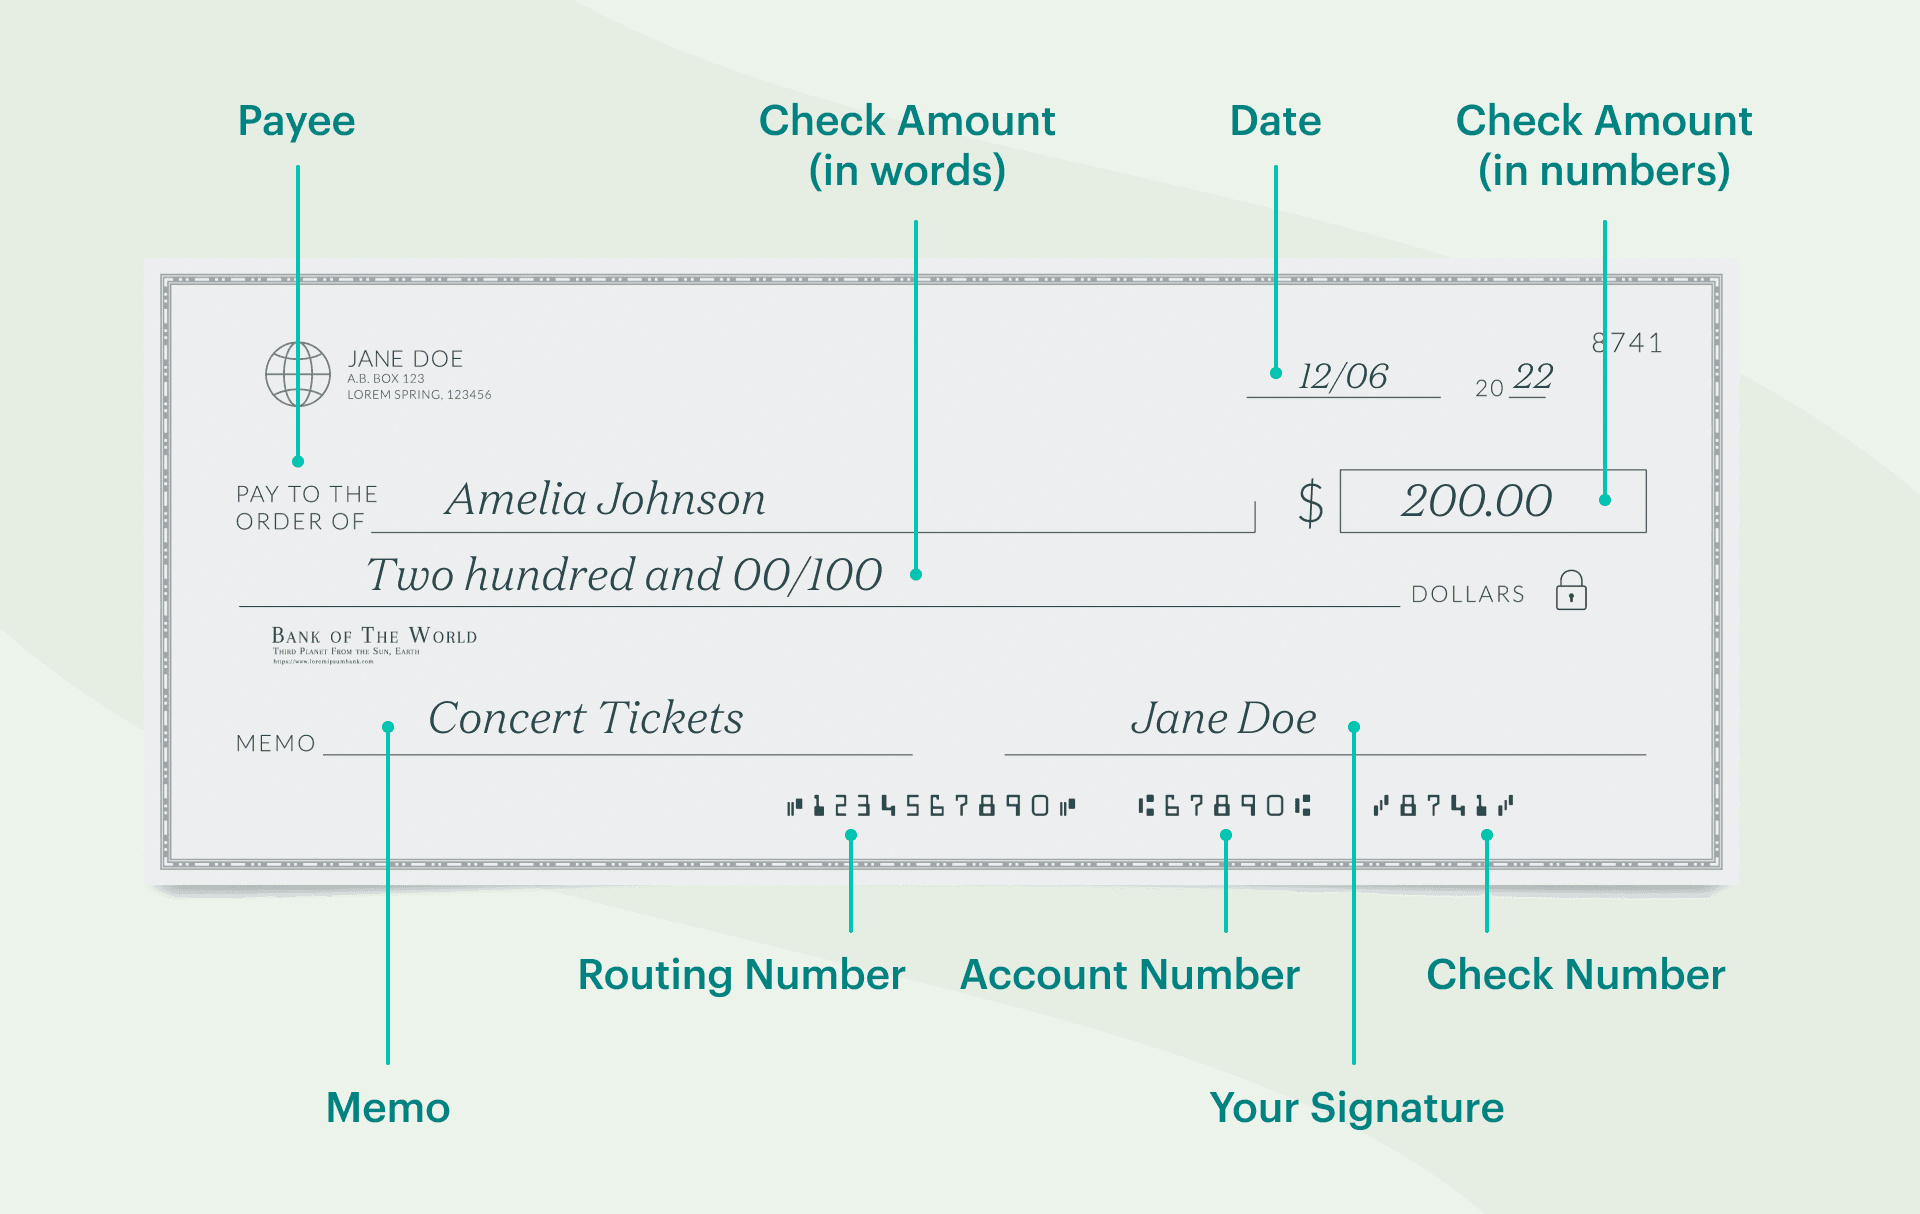Click the 'Bank of The World' name
Viewport: 1920px width, 1214px height.
pyautogui.click(x=374, y=636)
